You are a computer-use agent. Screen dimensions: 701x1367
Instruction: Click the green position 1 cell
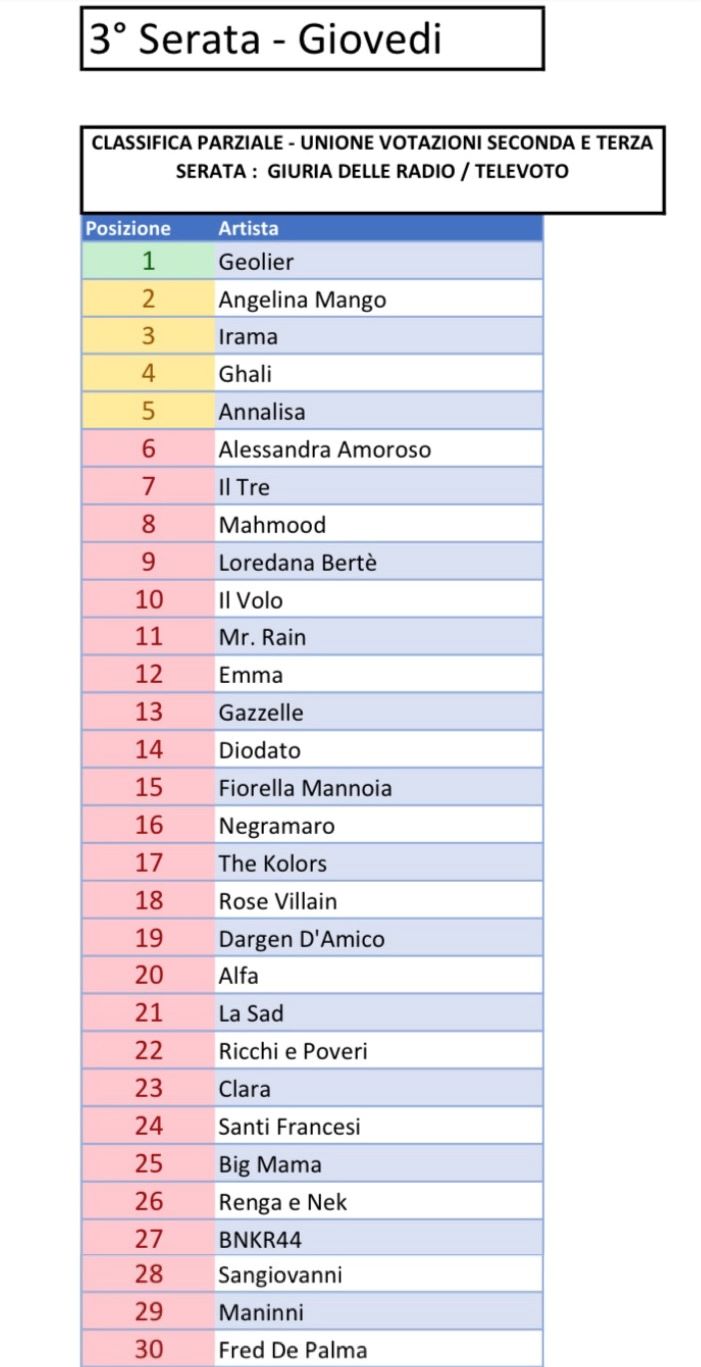(148, 262)
